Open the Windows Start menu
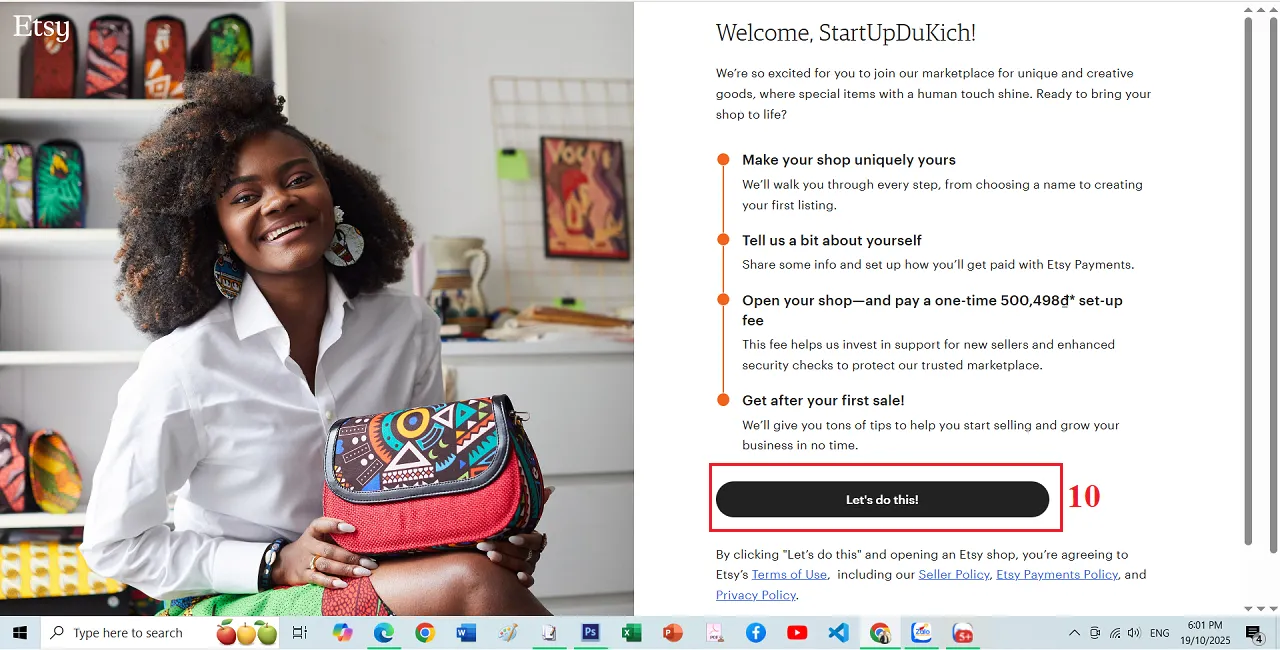Viewport: 1280px width, 650px height. pyautogui.click(x=20, y=633)
